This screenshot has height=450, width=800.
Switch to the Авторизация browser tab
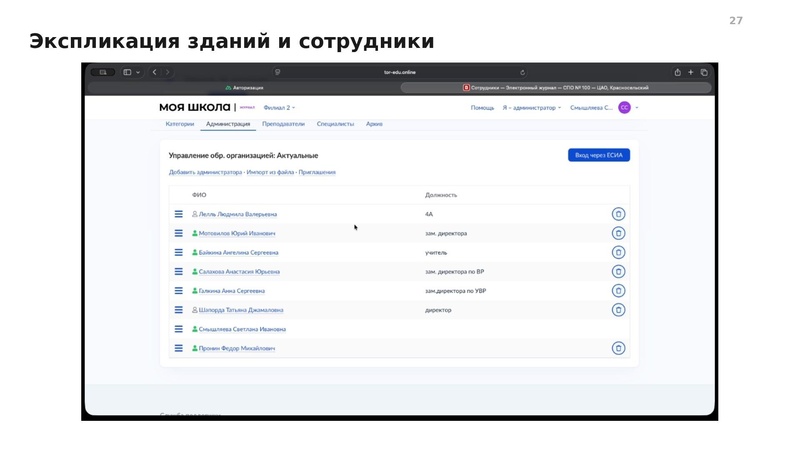(244, 88)
